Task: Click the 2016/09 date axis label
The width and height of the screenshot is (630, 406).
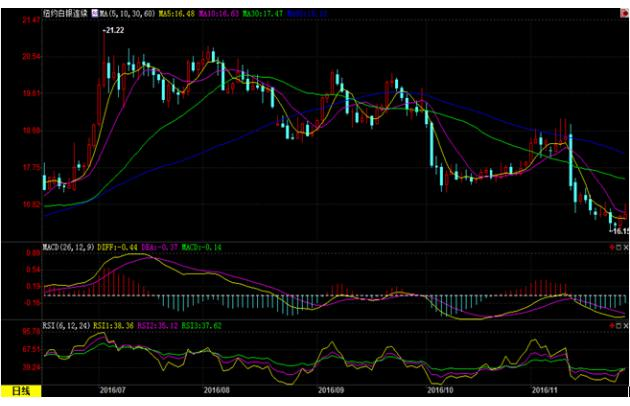Action: click(x=331, y=390)
